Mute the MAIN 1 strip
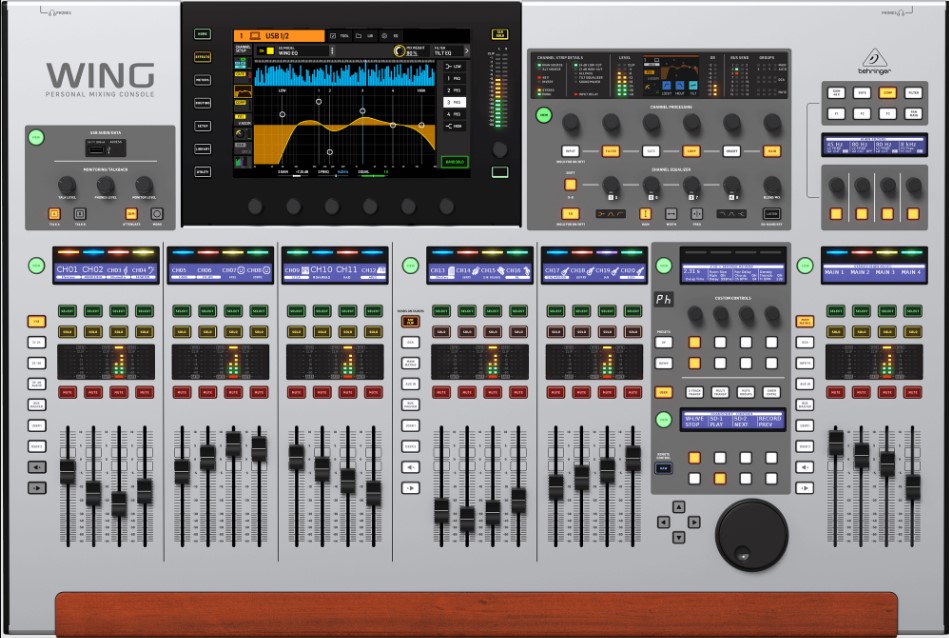The height and width of the screenshot is (638, 949). point(835,392)
